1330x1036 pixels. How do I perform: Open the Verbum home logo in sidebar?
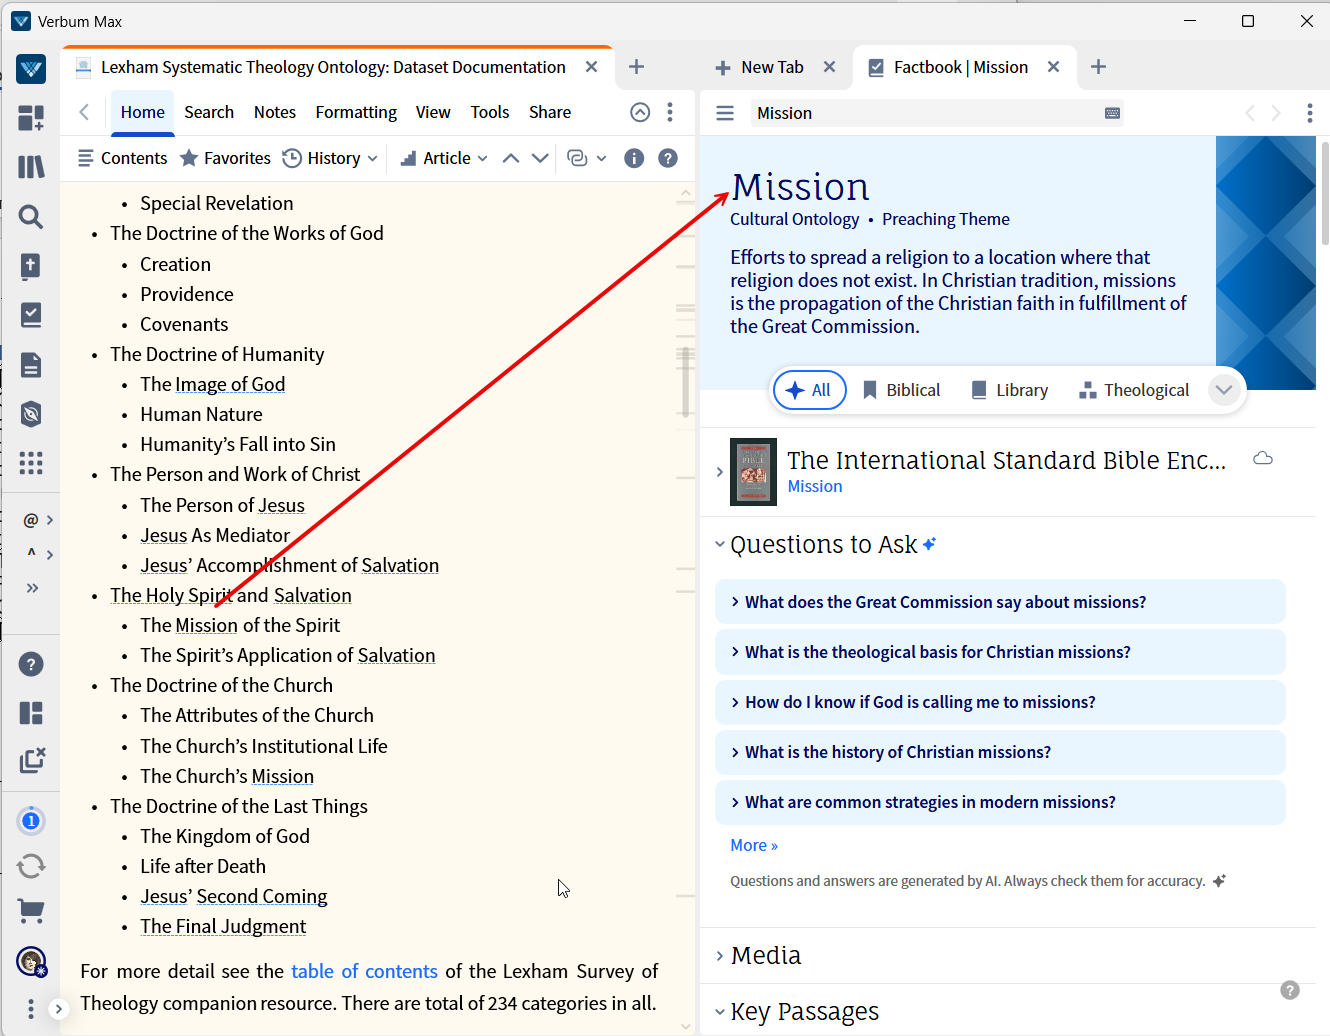(x=31, y=69)
